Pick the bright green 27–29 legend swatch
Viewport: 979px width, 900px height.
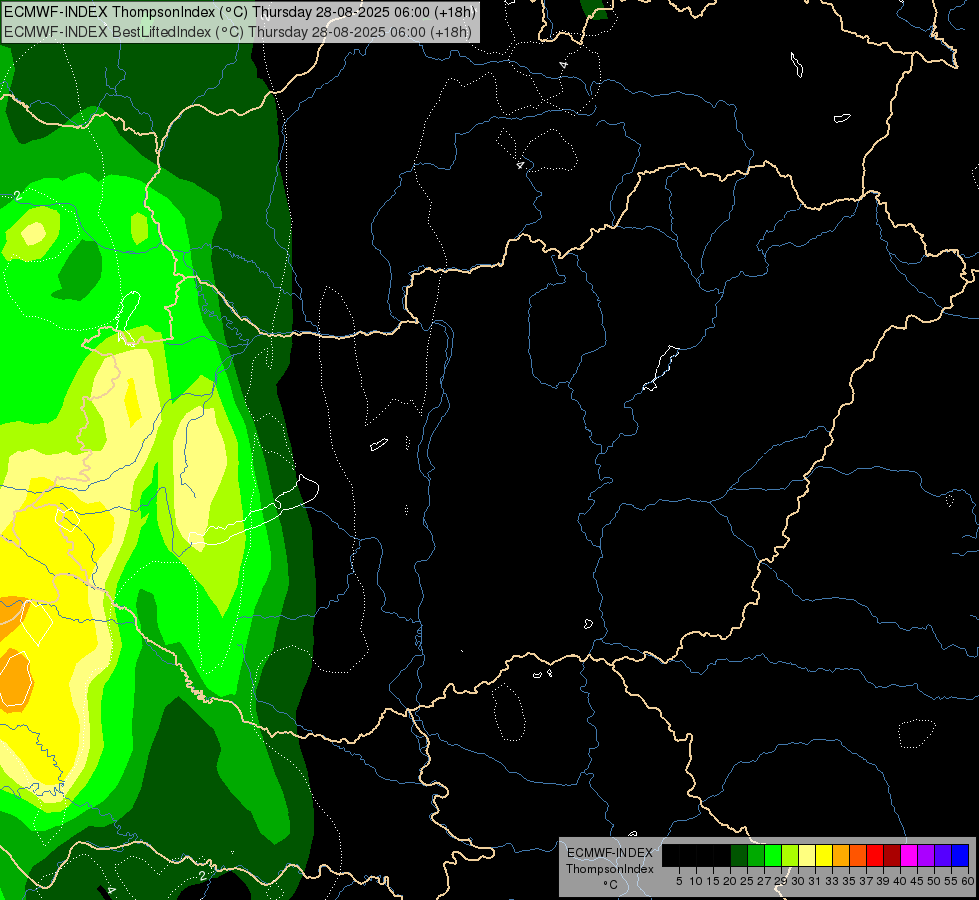[x=773, y=855]
